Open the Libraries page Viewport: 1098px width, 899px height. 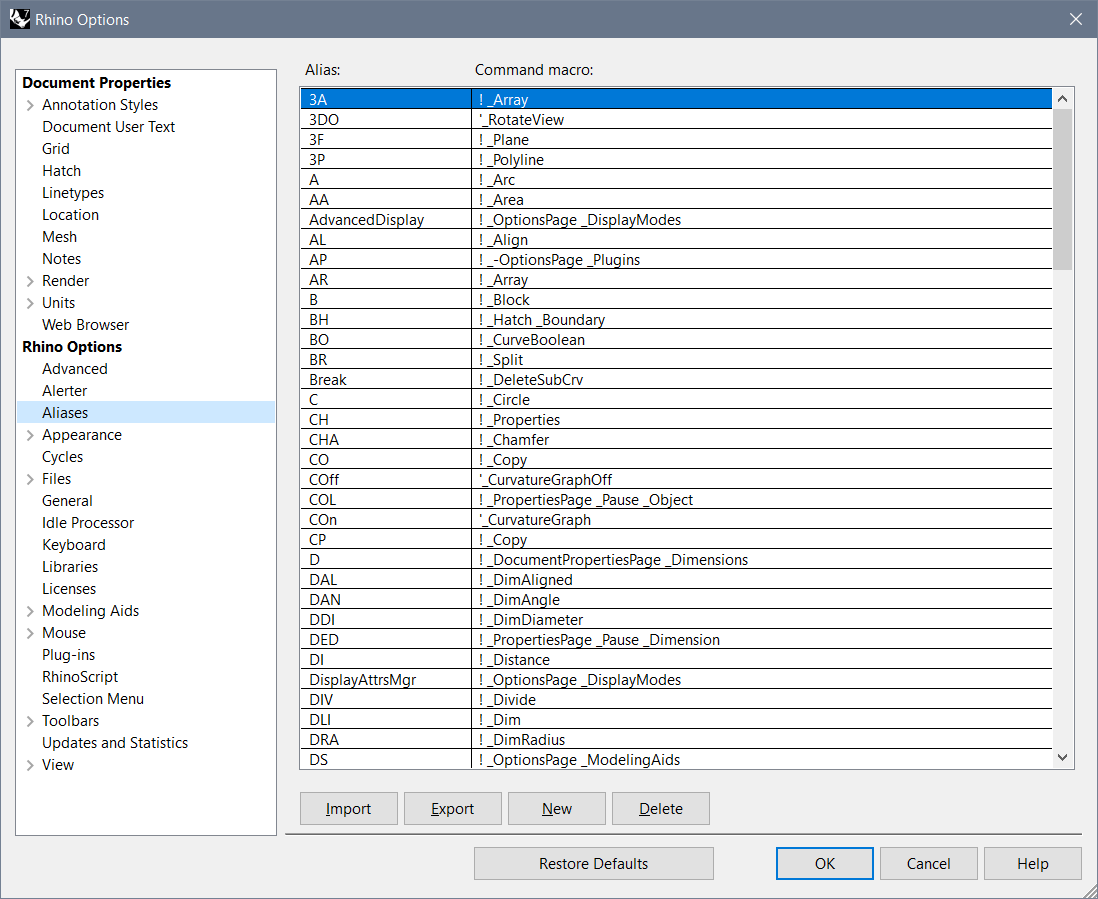[x=70, y=567]
